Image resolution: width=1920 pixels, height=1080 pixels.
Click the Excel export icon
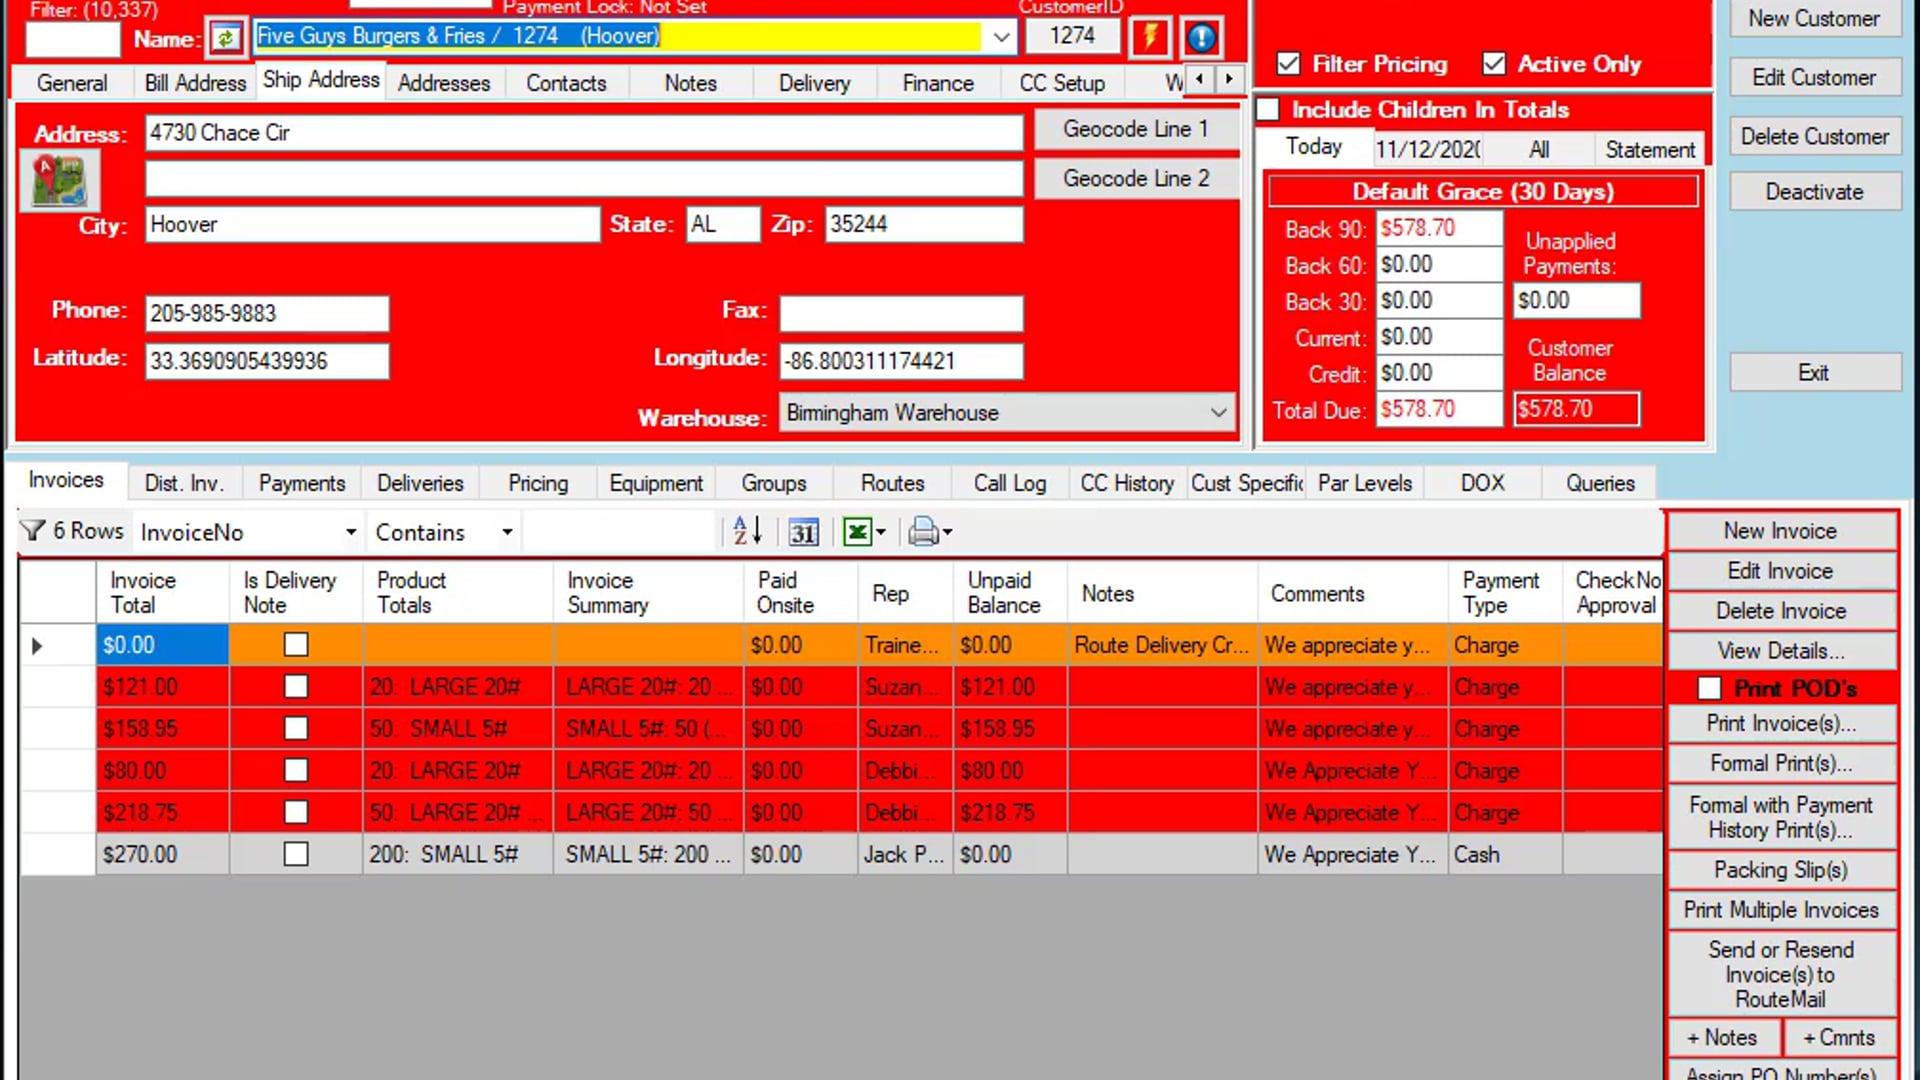coord(857,532)
